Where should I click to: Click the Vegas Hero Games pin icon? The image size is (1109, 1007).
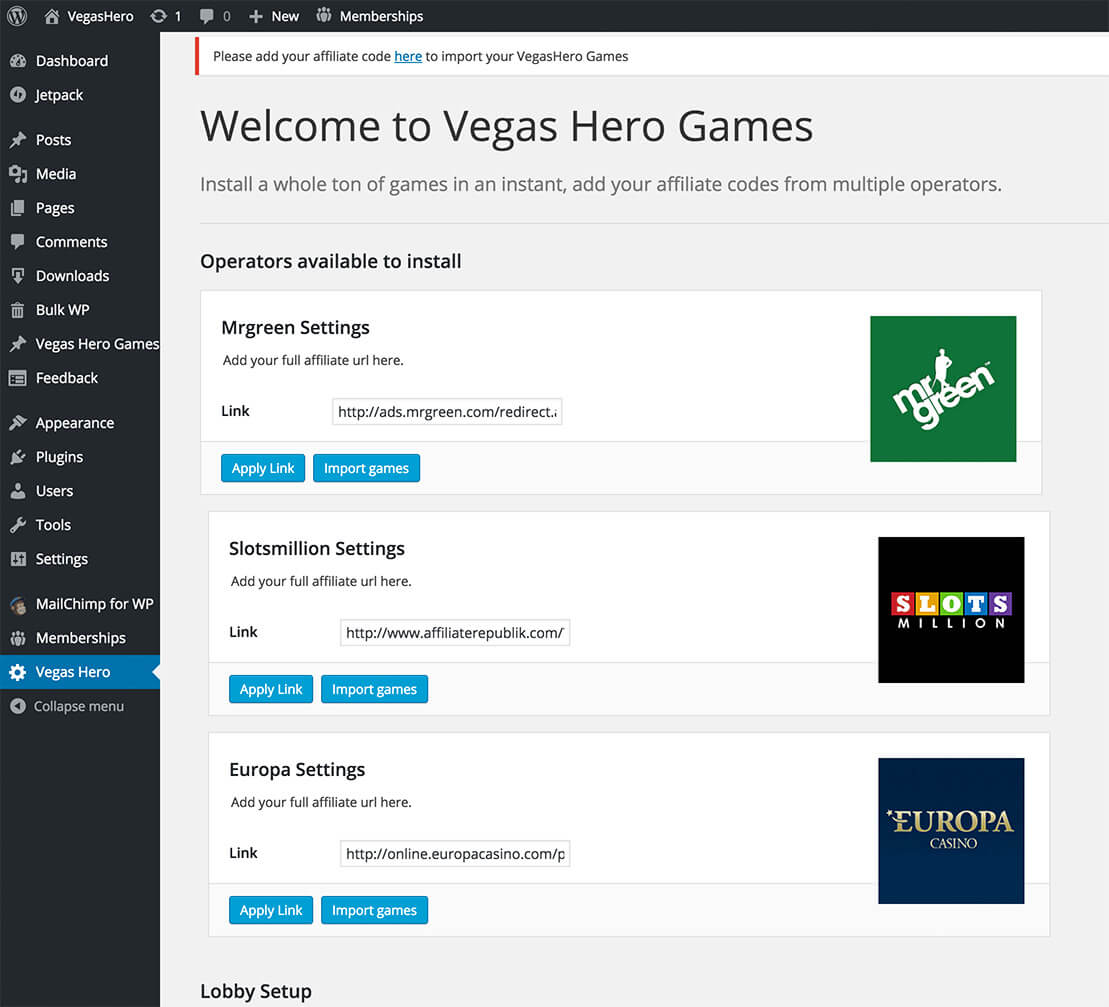pos(18,344)
